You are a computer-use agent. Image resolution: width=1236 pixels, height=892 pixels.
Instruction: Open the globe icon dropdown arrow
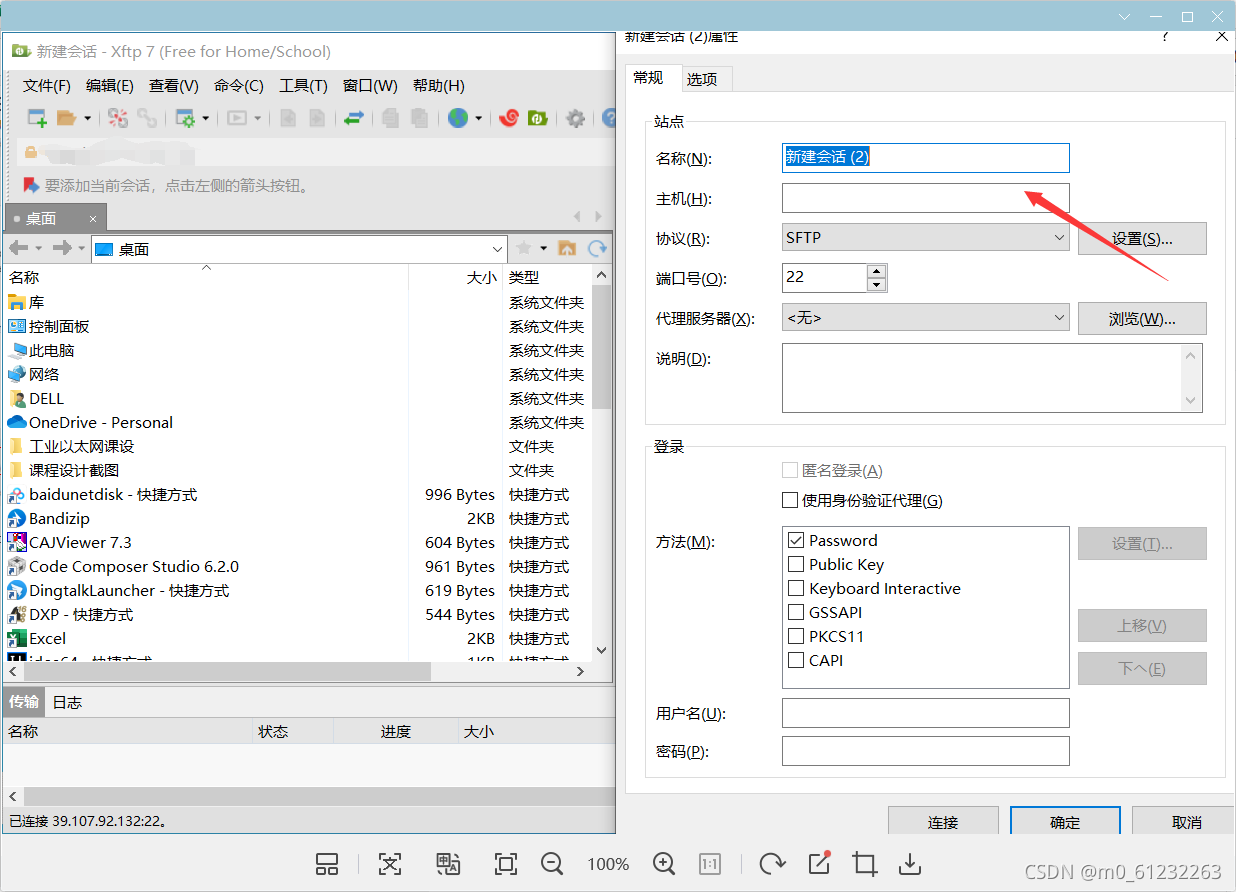pos(479,118)
